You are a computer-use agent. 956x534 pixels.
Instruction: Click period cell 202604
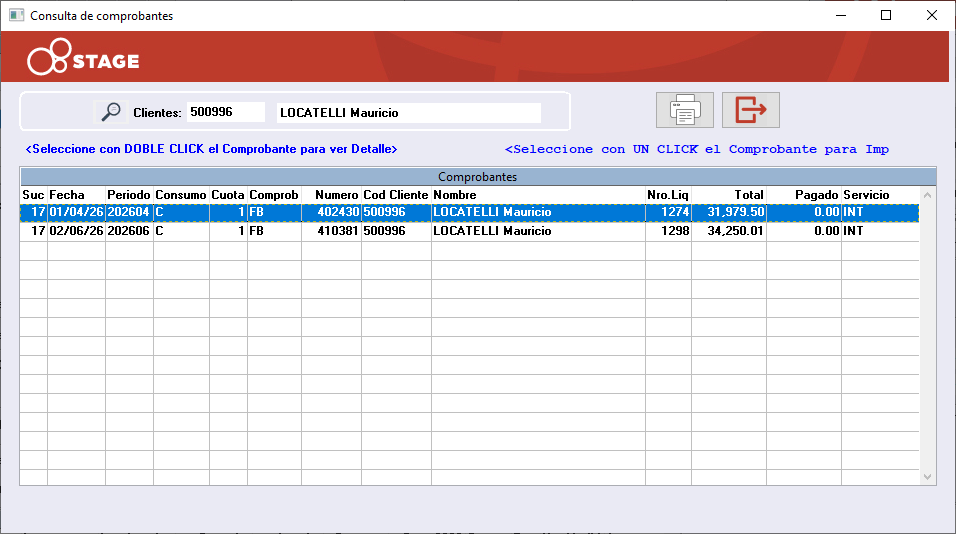(129, 212)
